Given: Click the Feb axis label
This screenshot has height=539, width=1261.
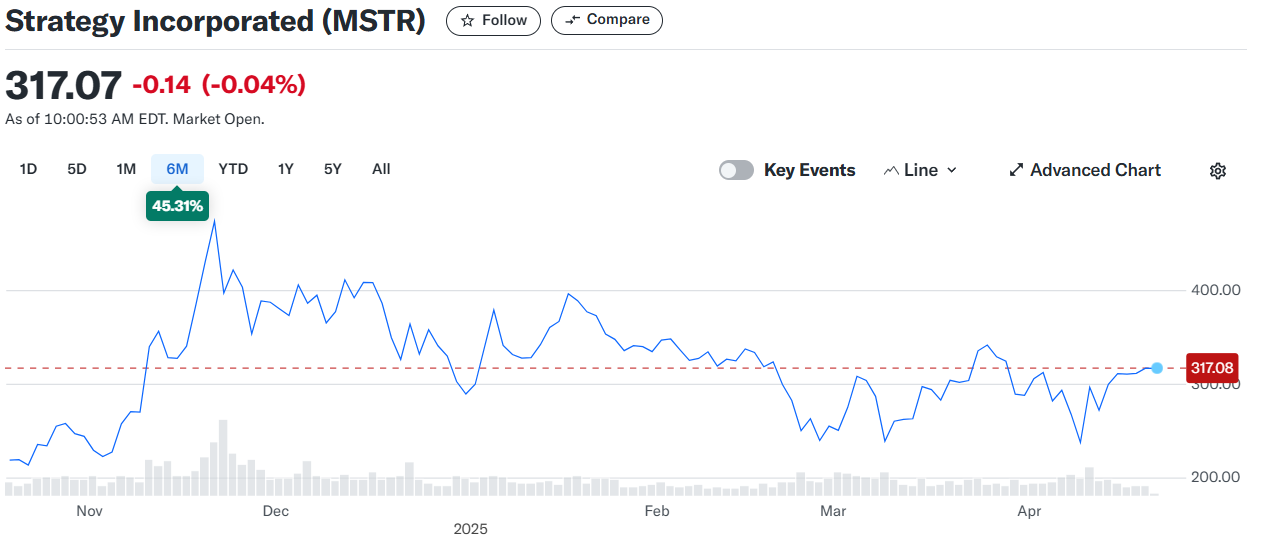Looking at the screenshot, I should [656, 511].
